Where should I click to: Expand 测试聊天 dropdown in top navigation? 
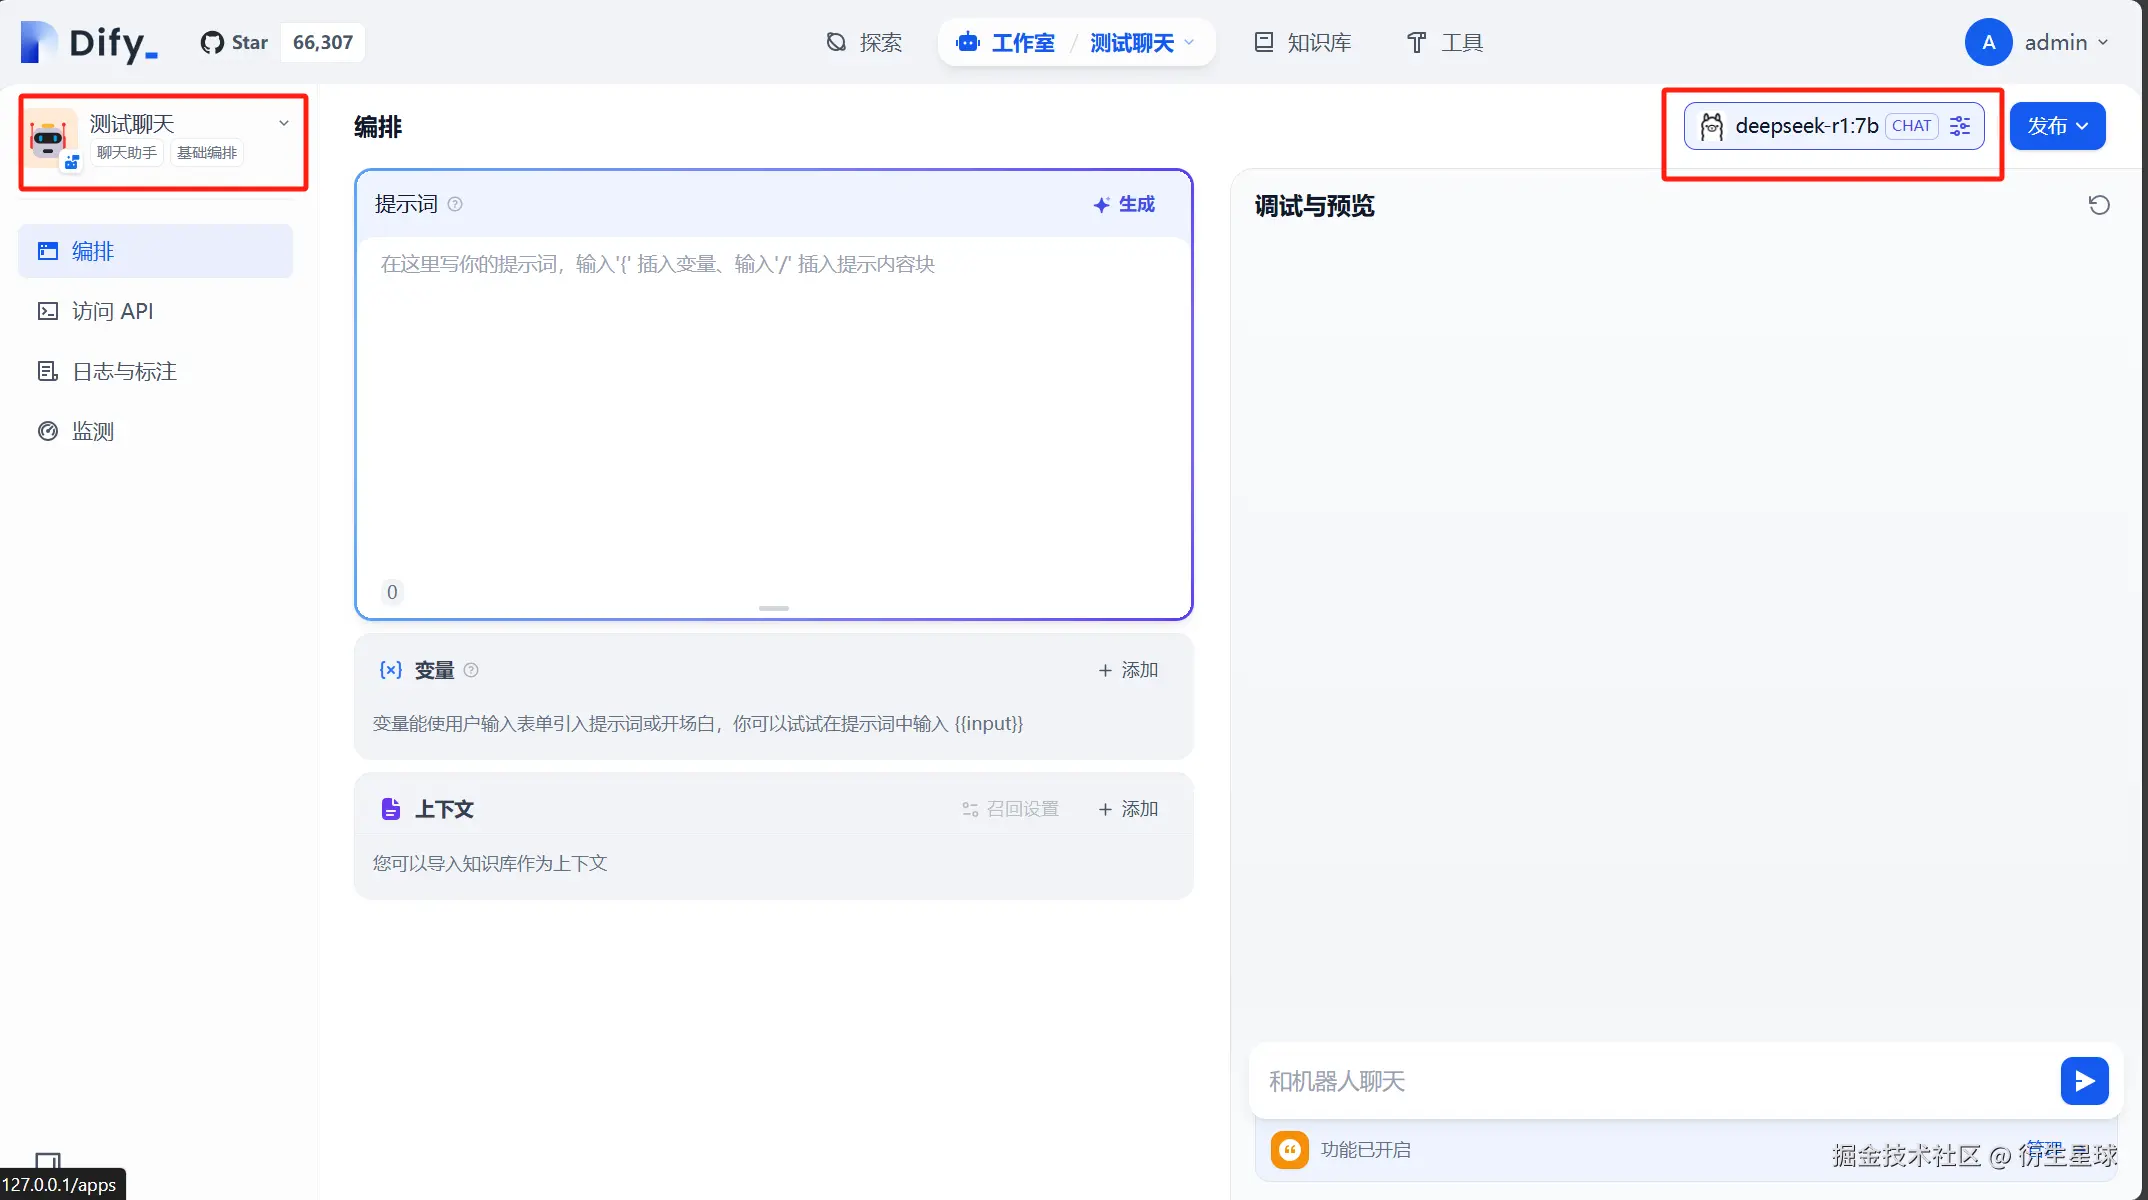point(1190,43)
